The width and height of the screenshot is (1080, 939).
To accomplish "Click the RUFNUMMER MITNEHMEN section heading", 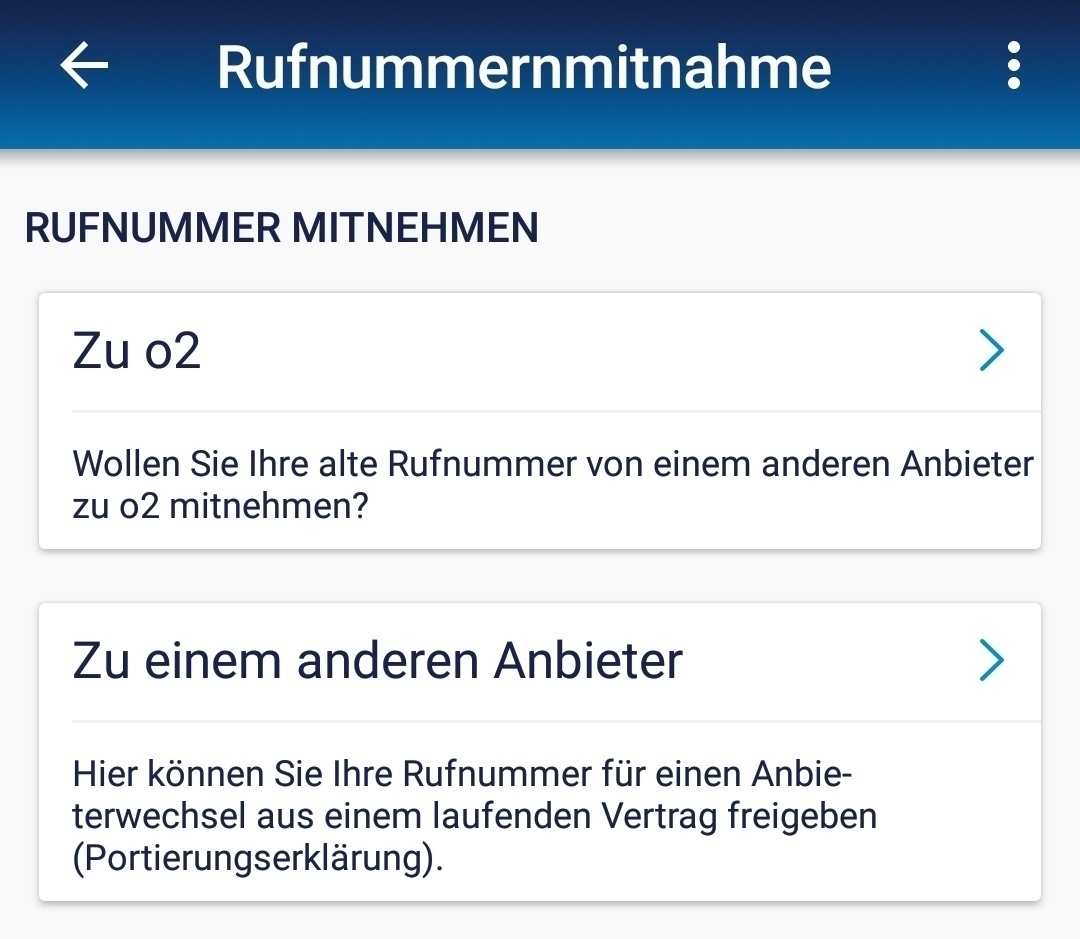I will pos(281,228).
